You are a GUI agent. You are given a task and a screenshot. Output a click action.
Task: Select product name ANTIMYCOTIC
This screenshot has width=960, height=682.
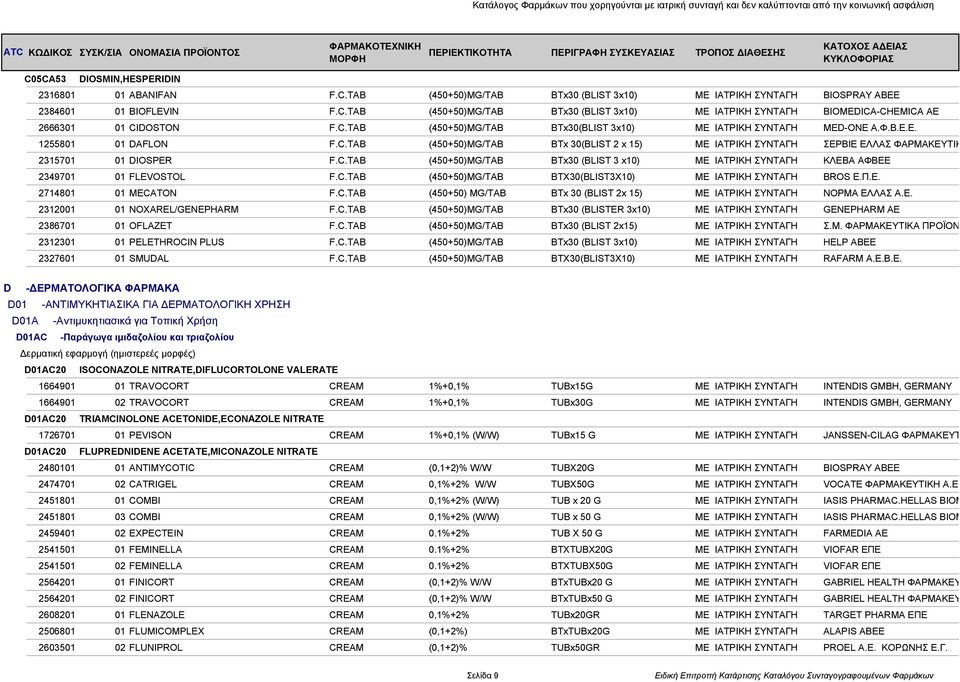point(162,468)
